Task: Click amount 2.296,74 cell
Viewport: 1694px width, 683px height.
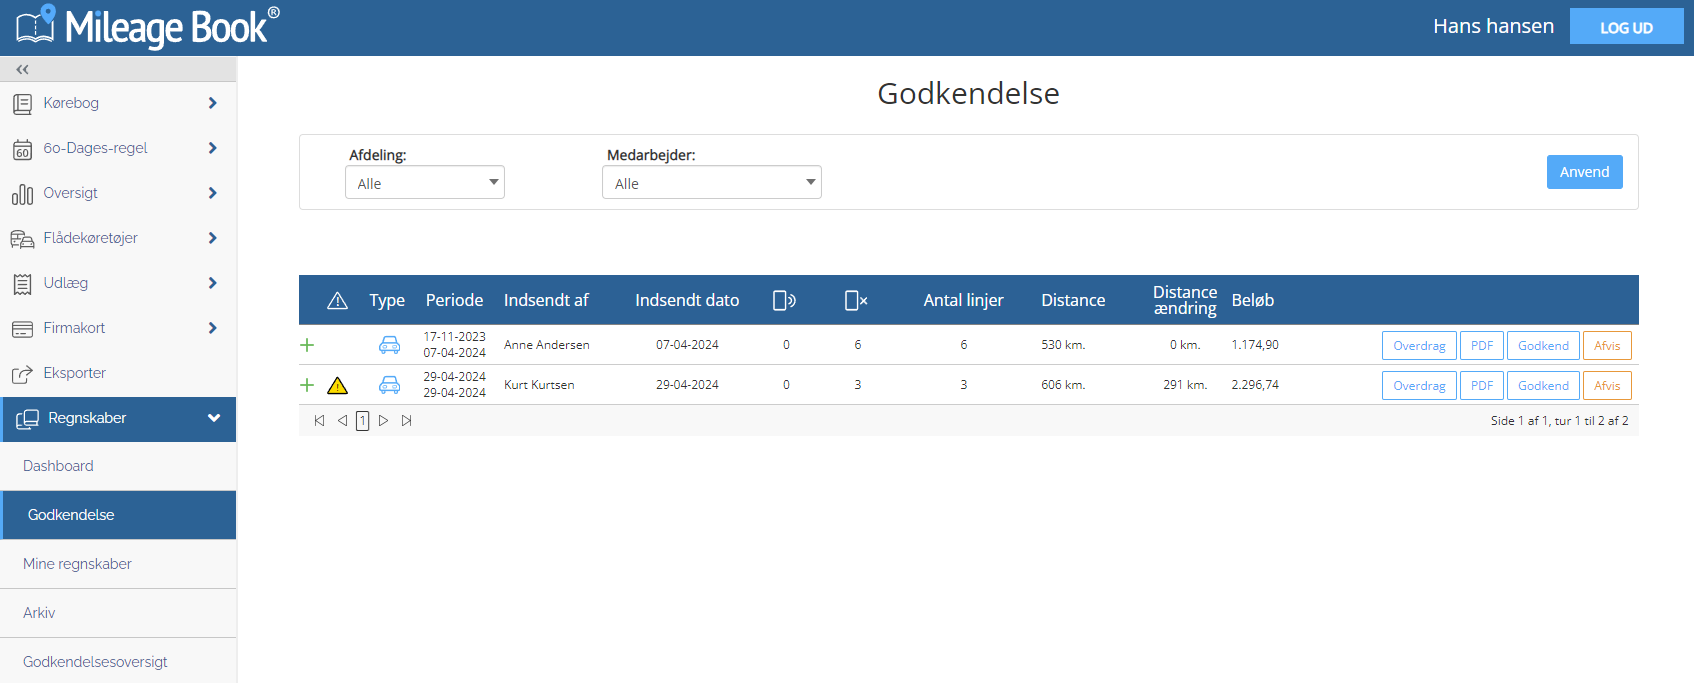Action: click(x=1255, y=385)
